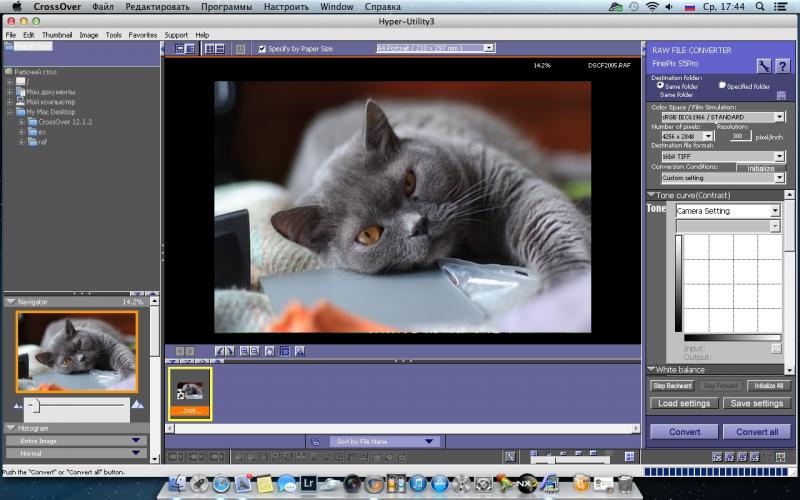
Task: Open the Sort by File Name dropdown
Action: pyautogui.click(x=384, y=442)
